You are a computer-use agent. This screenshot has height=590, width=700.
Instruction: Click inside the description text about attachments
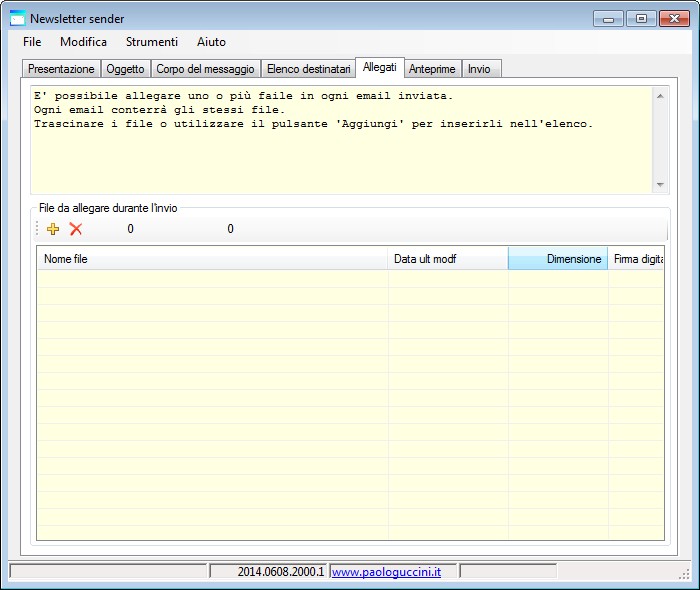342,140
